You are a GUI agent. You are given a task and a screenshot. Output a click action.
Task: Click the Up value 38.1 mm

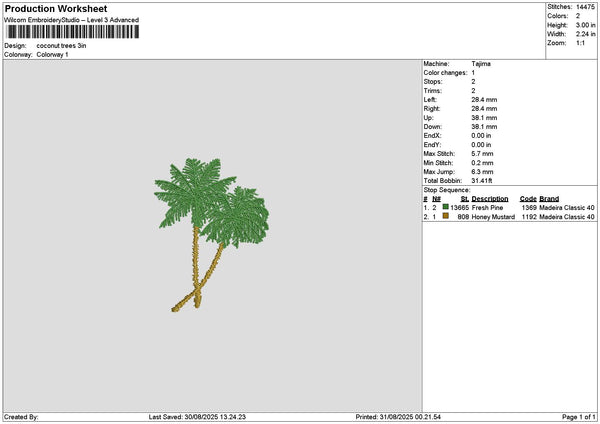point(484,117)
